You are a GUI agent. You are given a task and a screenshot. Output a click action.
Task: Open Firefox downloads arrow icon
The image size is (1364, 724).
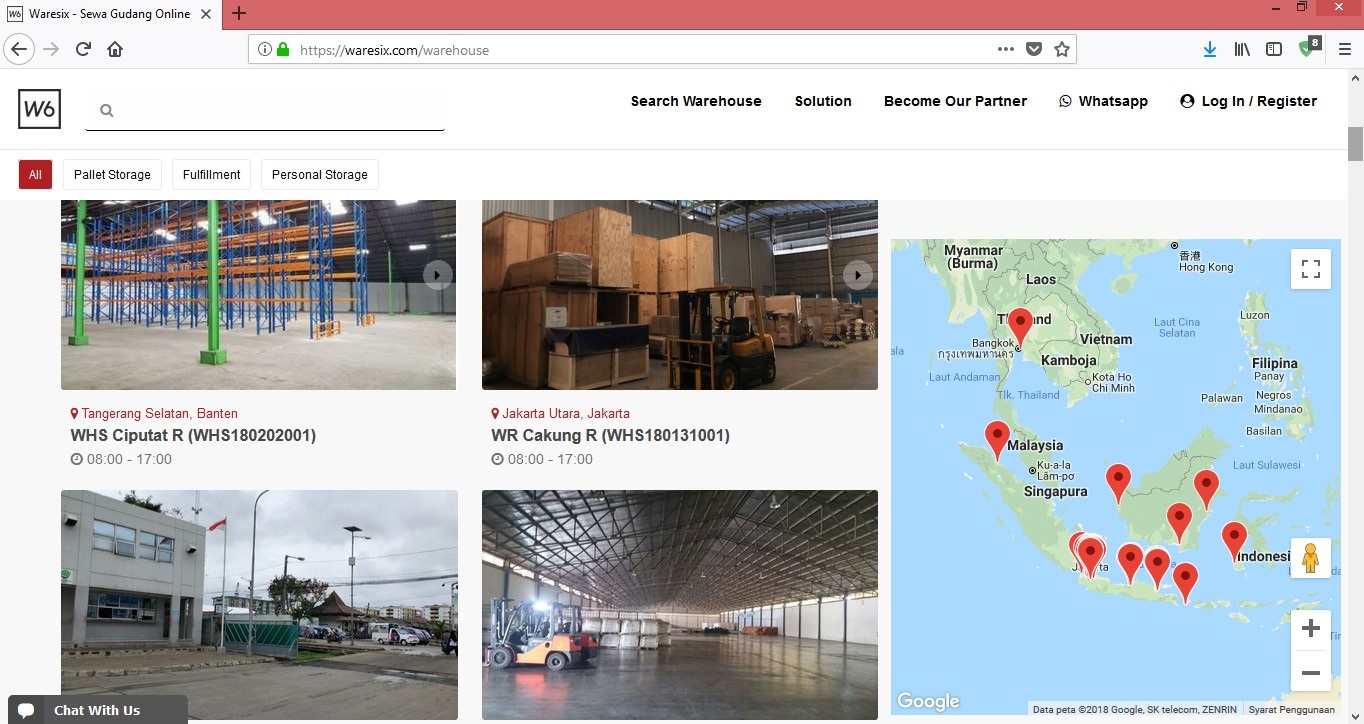1209,49
